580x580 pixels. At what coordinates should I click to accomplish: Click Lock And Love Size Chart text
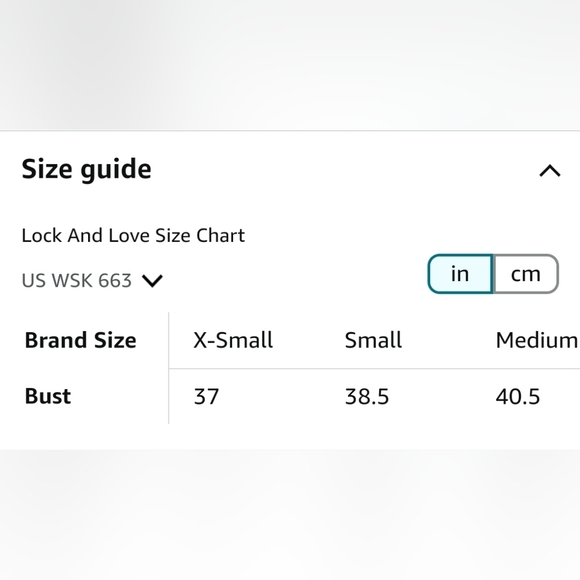click(133, 236)
